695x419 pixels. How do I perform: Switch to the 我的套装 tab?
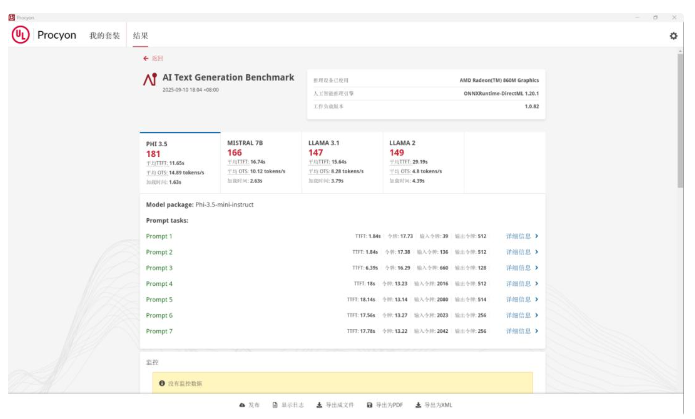(x=105, y=35)
